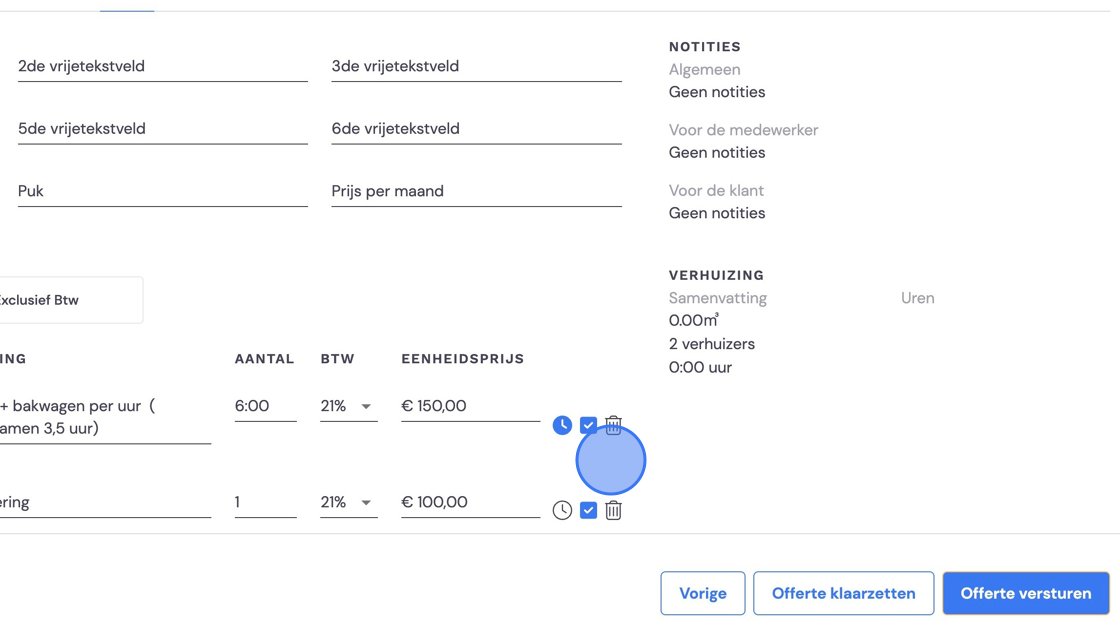Click the outlined clock icon on second row
Viewport: 1120px width, 626px height.
(562, 510)
